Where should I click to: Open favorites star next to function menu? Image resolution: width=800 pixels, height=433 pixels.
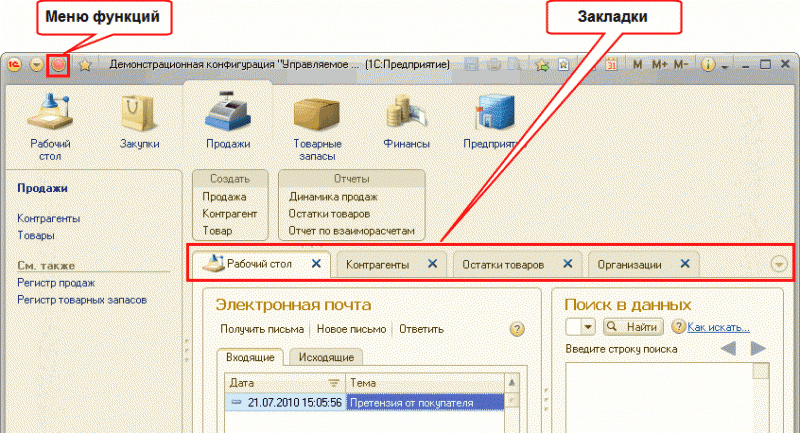coord(85,65)
